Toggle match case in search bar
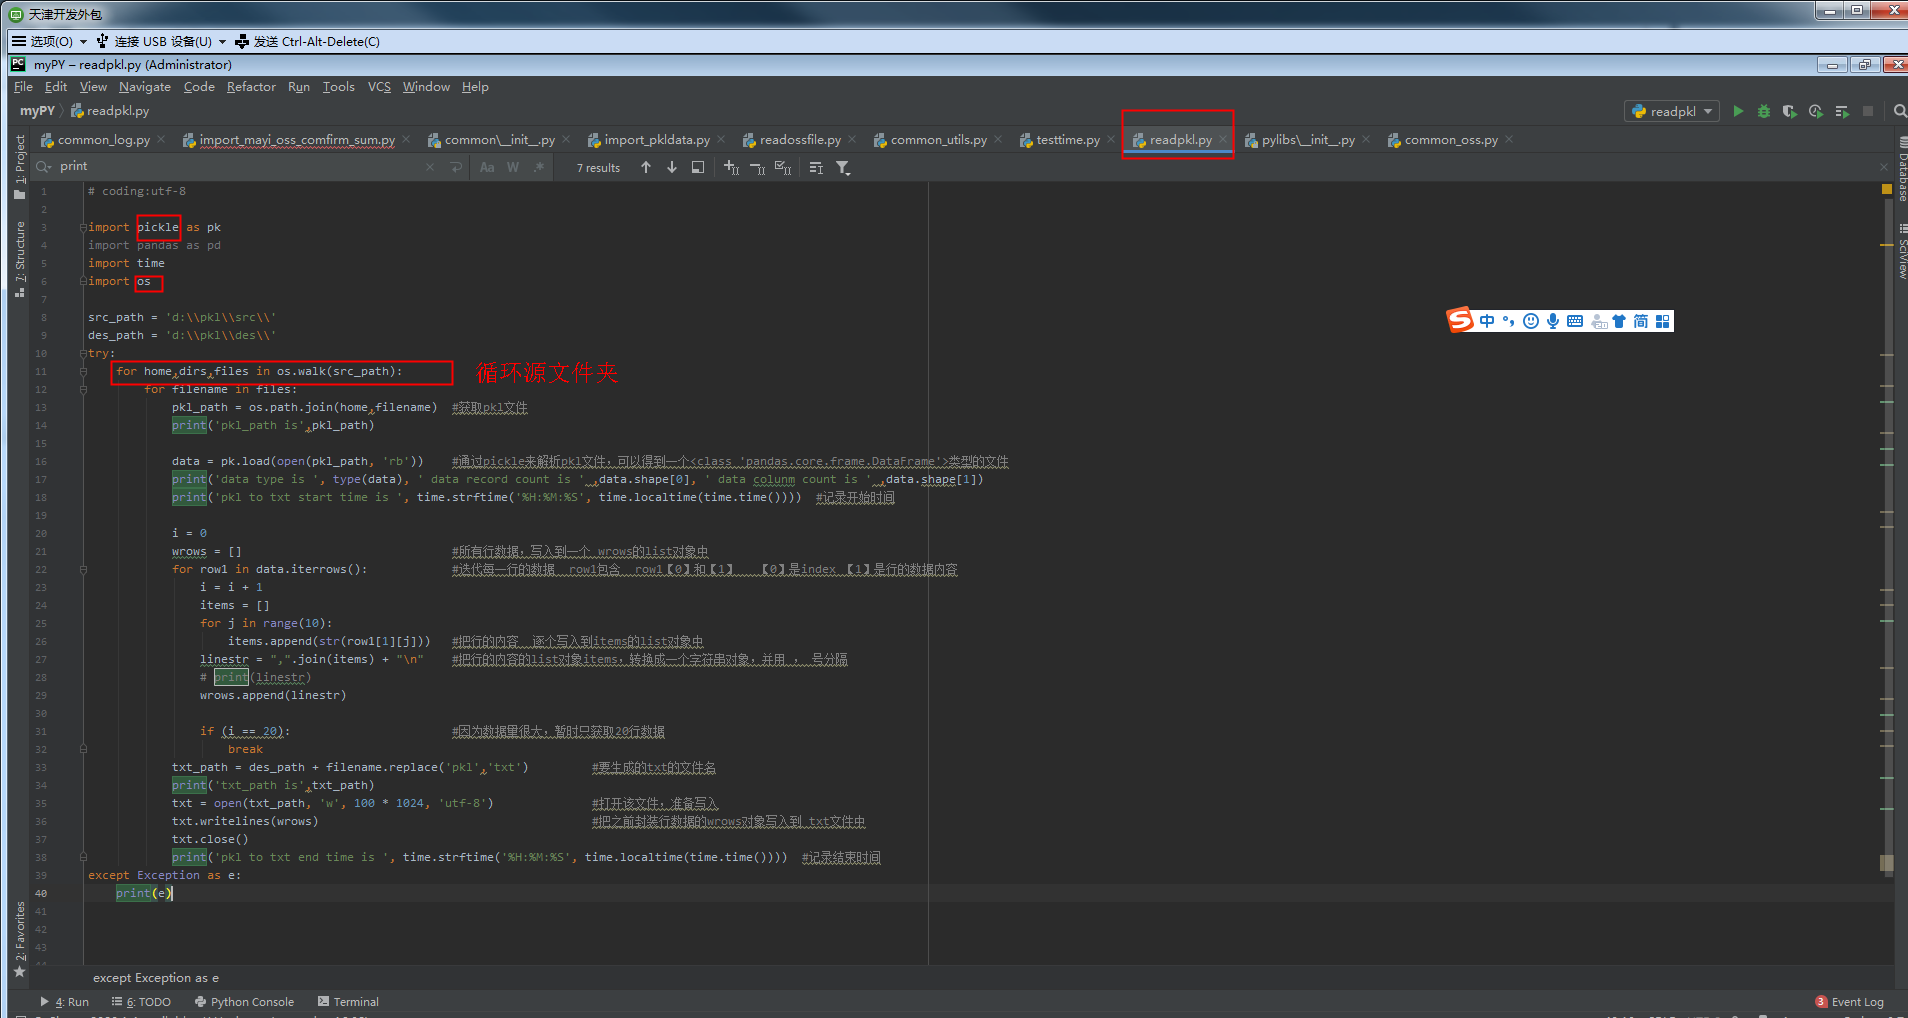 tap(487, 167)
